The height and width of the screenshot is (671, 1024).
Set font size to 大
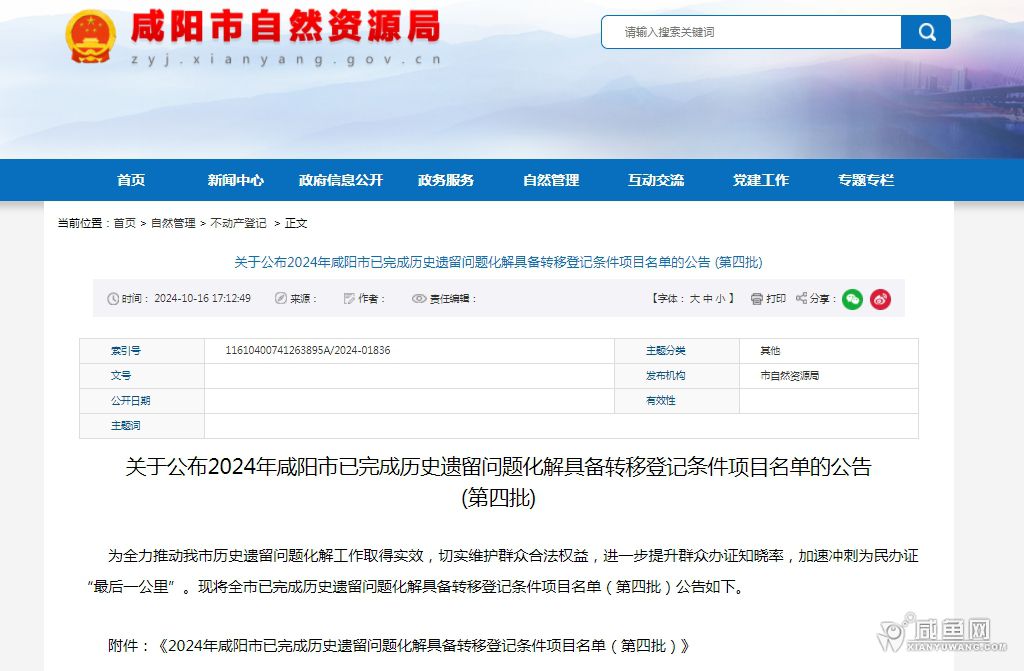click(x=694, y=299)
